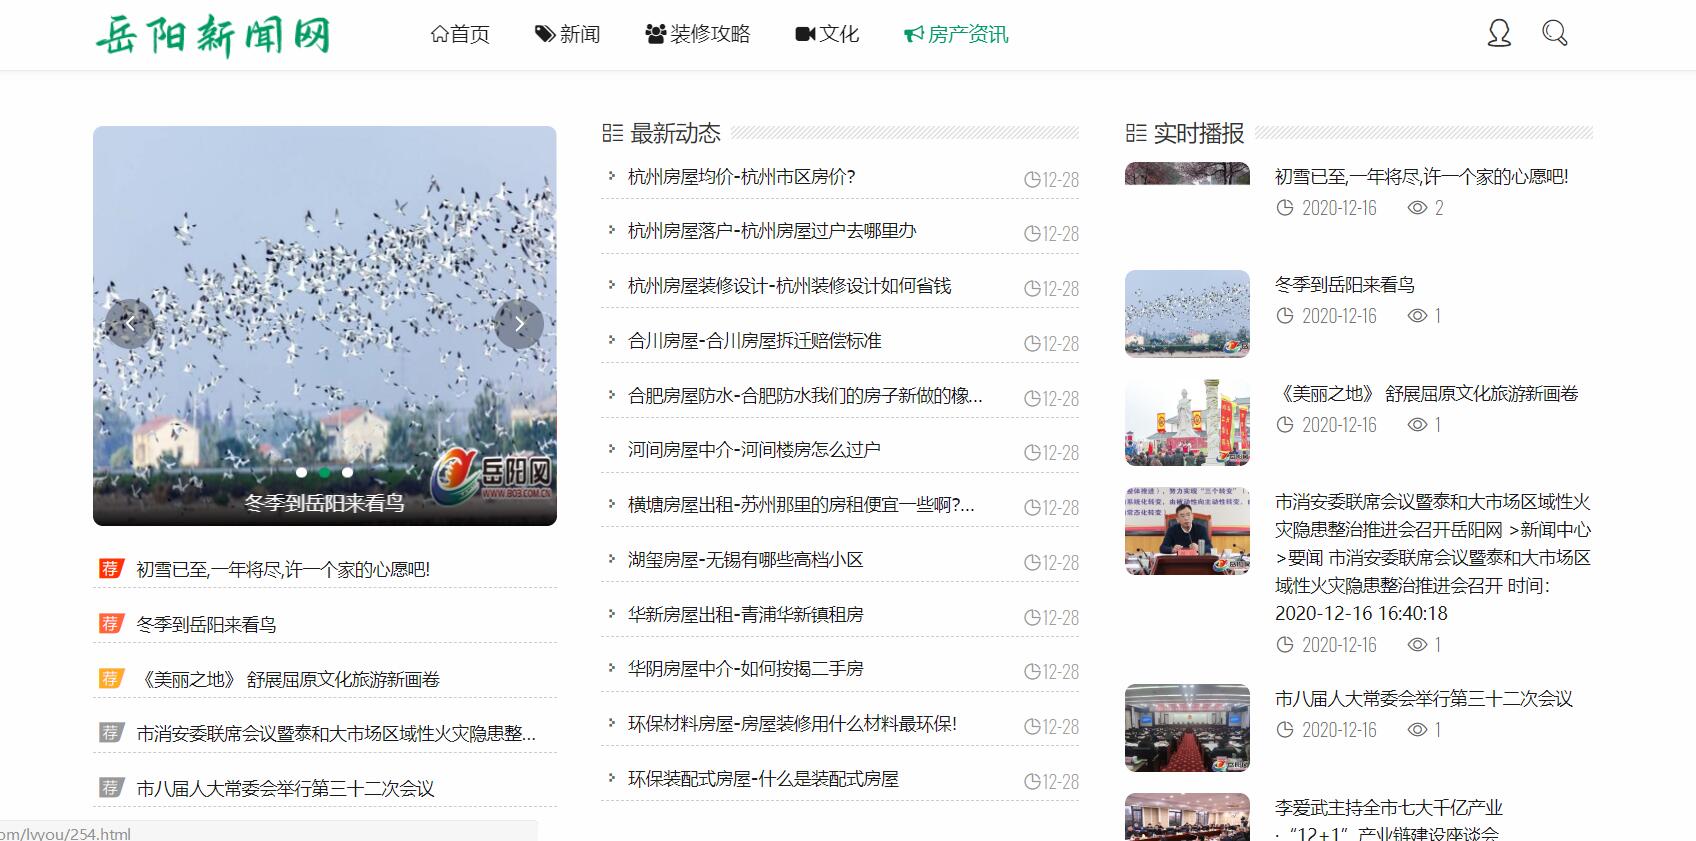Click red 荐 badge beside 初雪已至
1696x841 pixels.
(x=110, y=569)
